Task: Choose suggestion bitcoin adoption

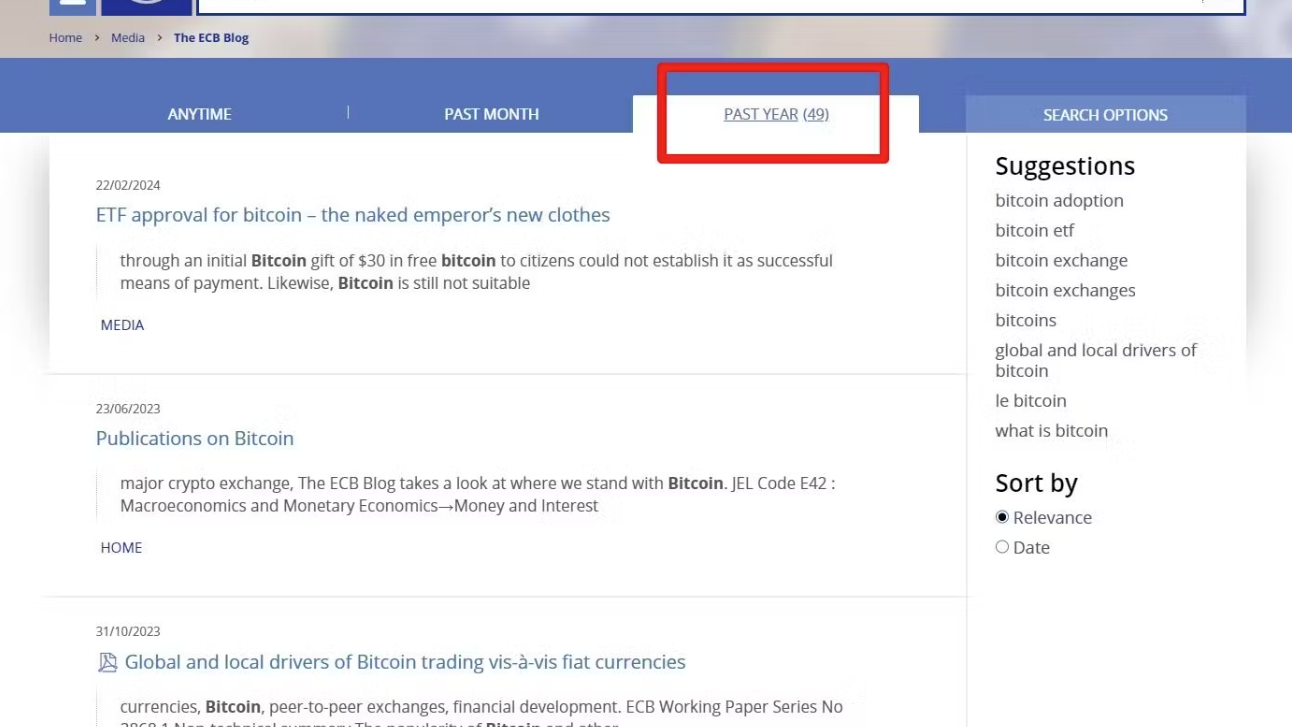Action: (x=1059, y=200)
